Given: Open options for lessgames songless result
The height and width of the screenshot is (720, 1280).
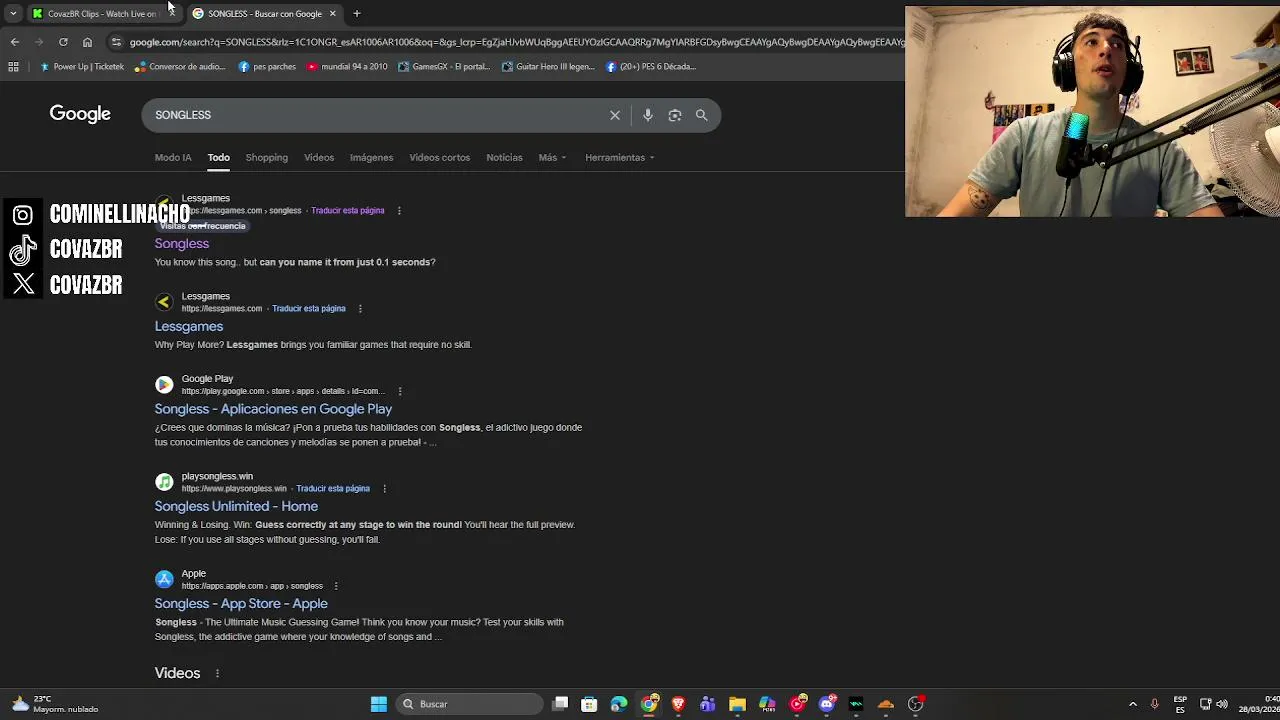Looking at the screenshot, I should pyautogui.click(x=399, y=211).
